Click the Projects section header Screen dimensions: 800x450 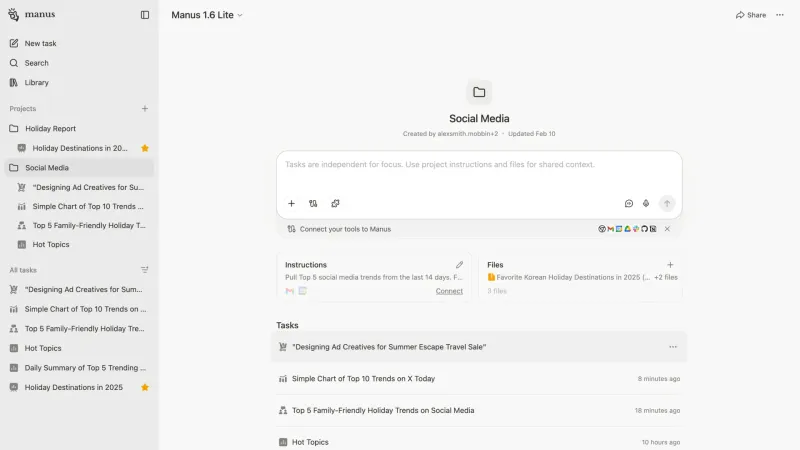pos(23,109)
